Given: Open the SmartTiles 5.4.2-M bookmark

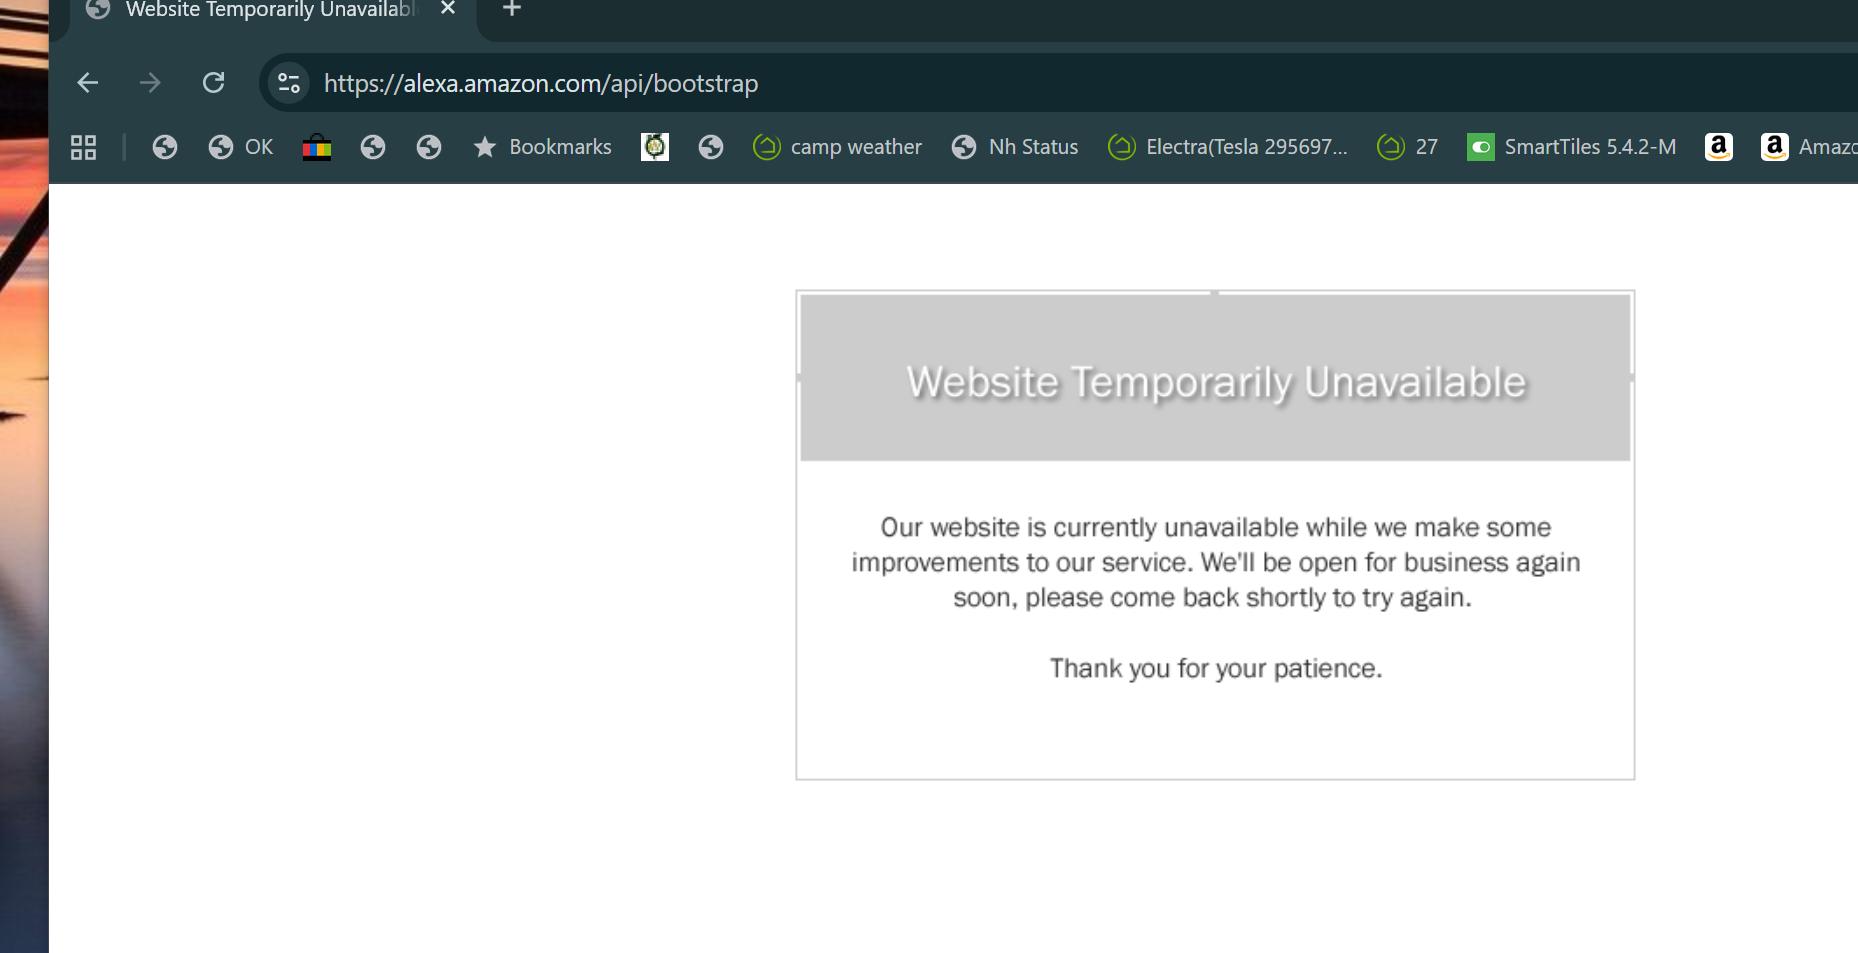Looking at the screenshot, I should click(1571, 147).
